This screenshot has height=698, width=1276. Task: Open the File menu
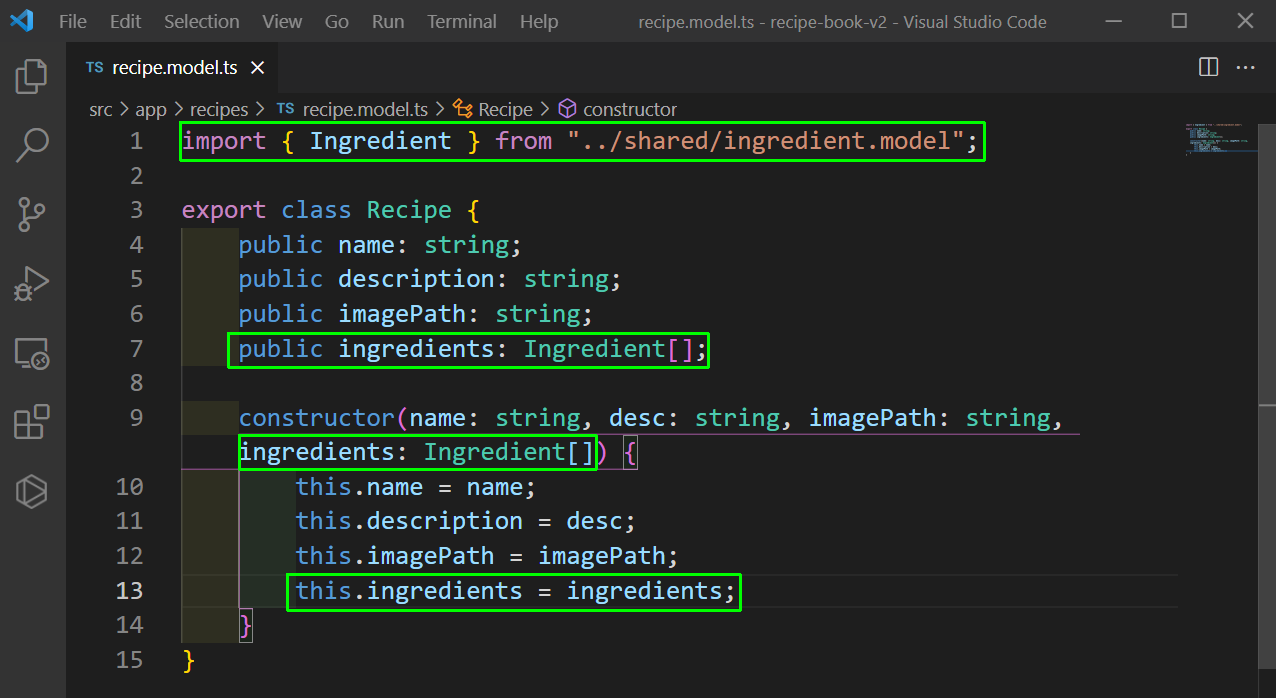(x=73, y=21)
